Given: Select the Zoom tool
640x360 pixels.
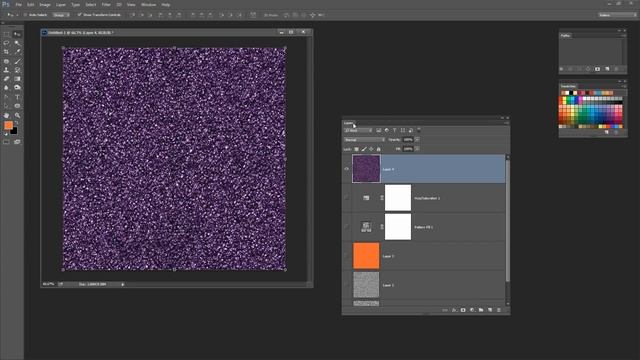Looking at the screenshot, I should [17, 116].
